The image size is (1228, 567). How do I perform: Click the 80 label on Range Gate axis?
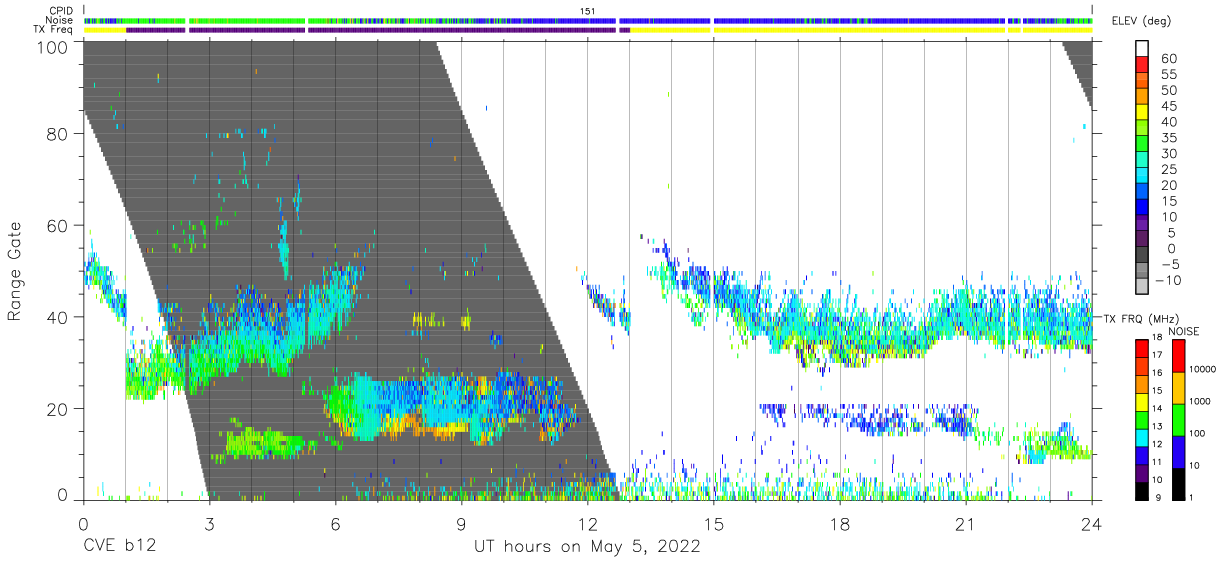click(58, 134)
